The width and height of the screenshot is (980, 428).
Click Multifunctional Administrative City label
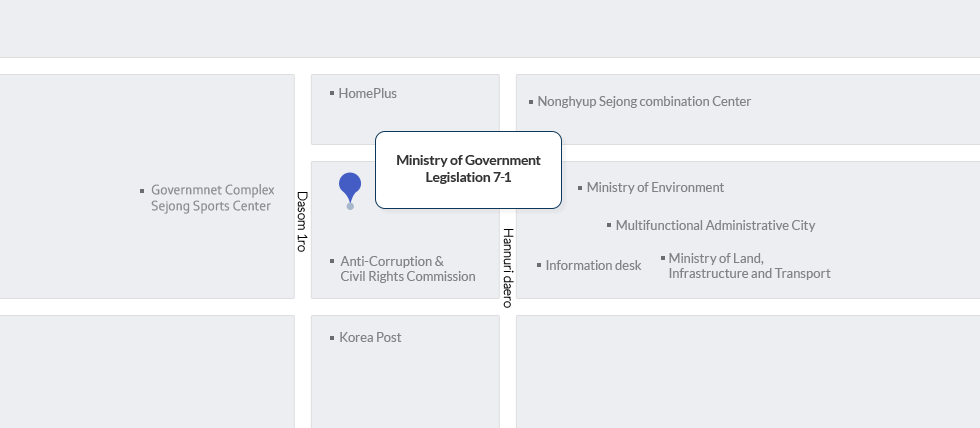click(715, 226)
